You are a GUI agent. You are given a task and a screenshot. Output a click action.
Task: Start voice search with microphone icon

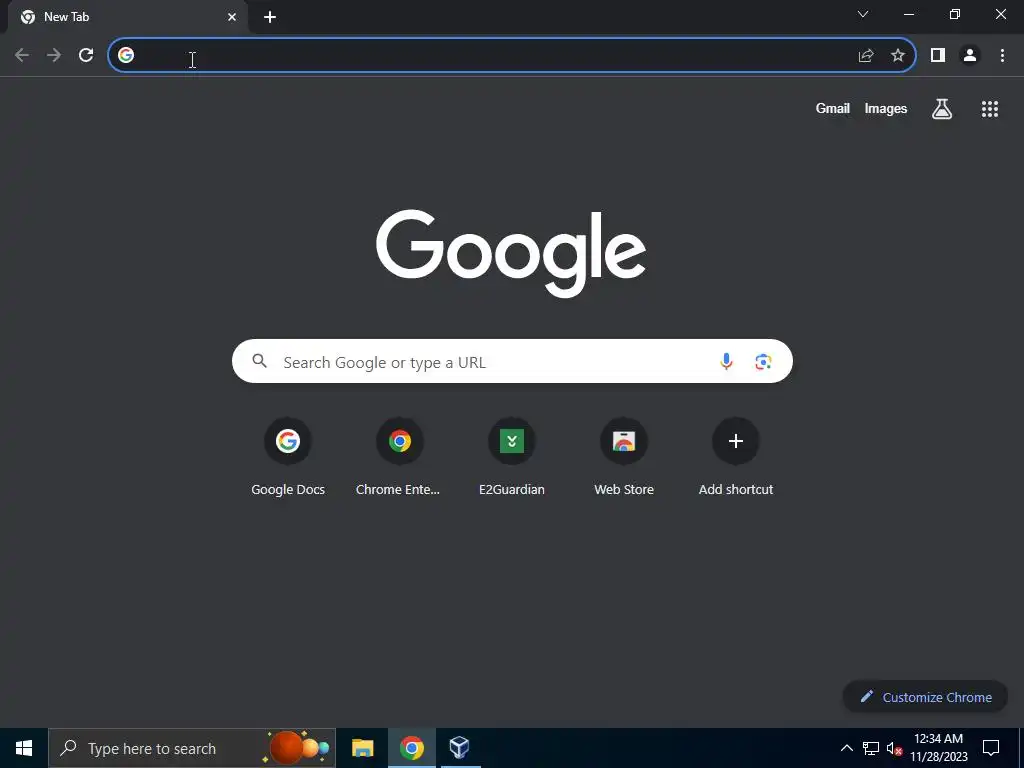pos(726,361)
